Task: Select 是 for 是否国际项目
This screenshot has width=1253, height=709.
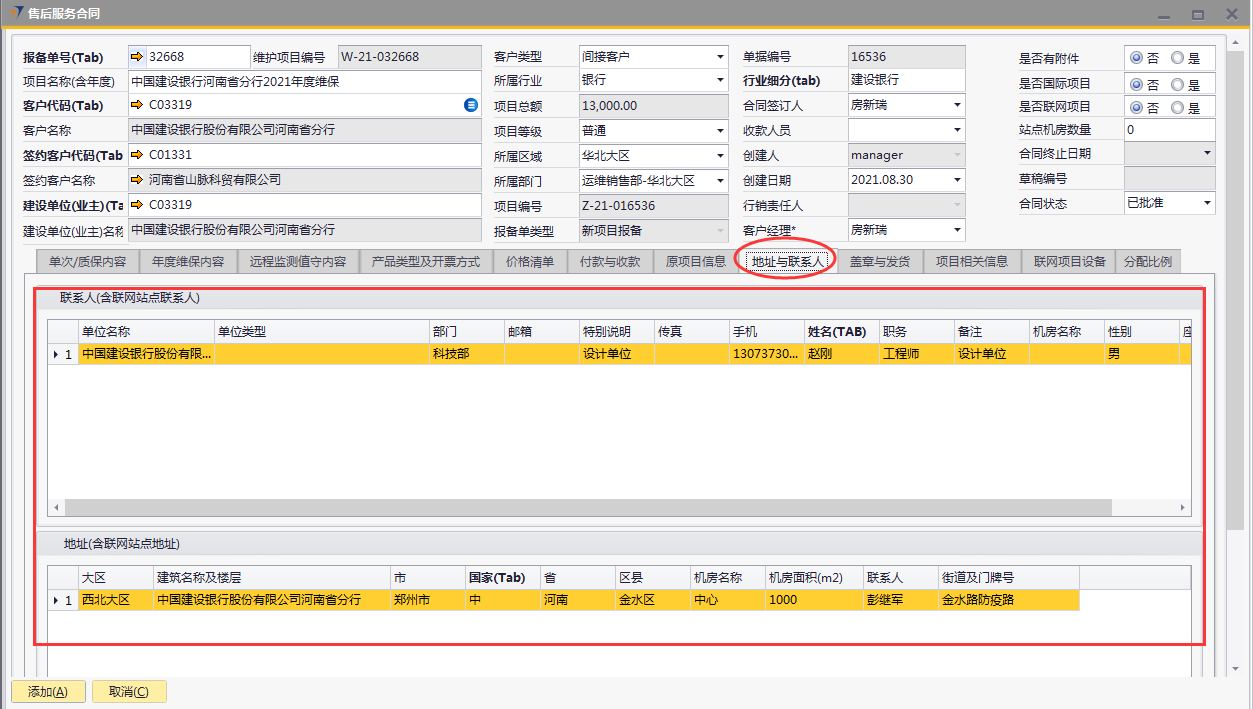Action: coord(1177,85)
